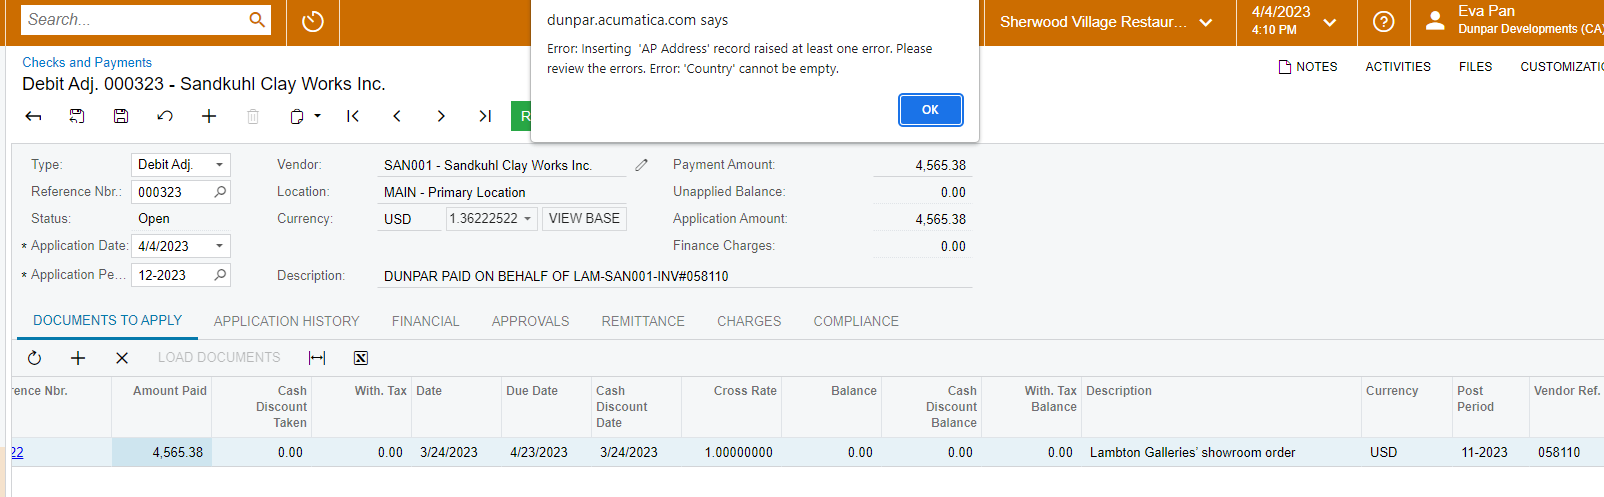Click the Save and Close icon
Screen dimensions: 1604x497
point(77,116)
